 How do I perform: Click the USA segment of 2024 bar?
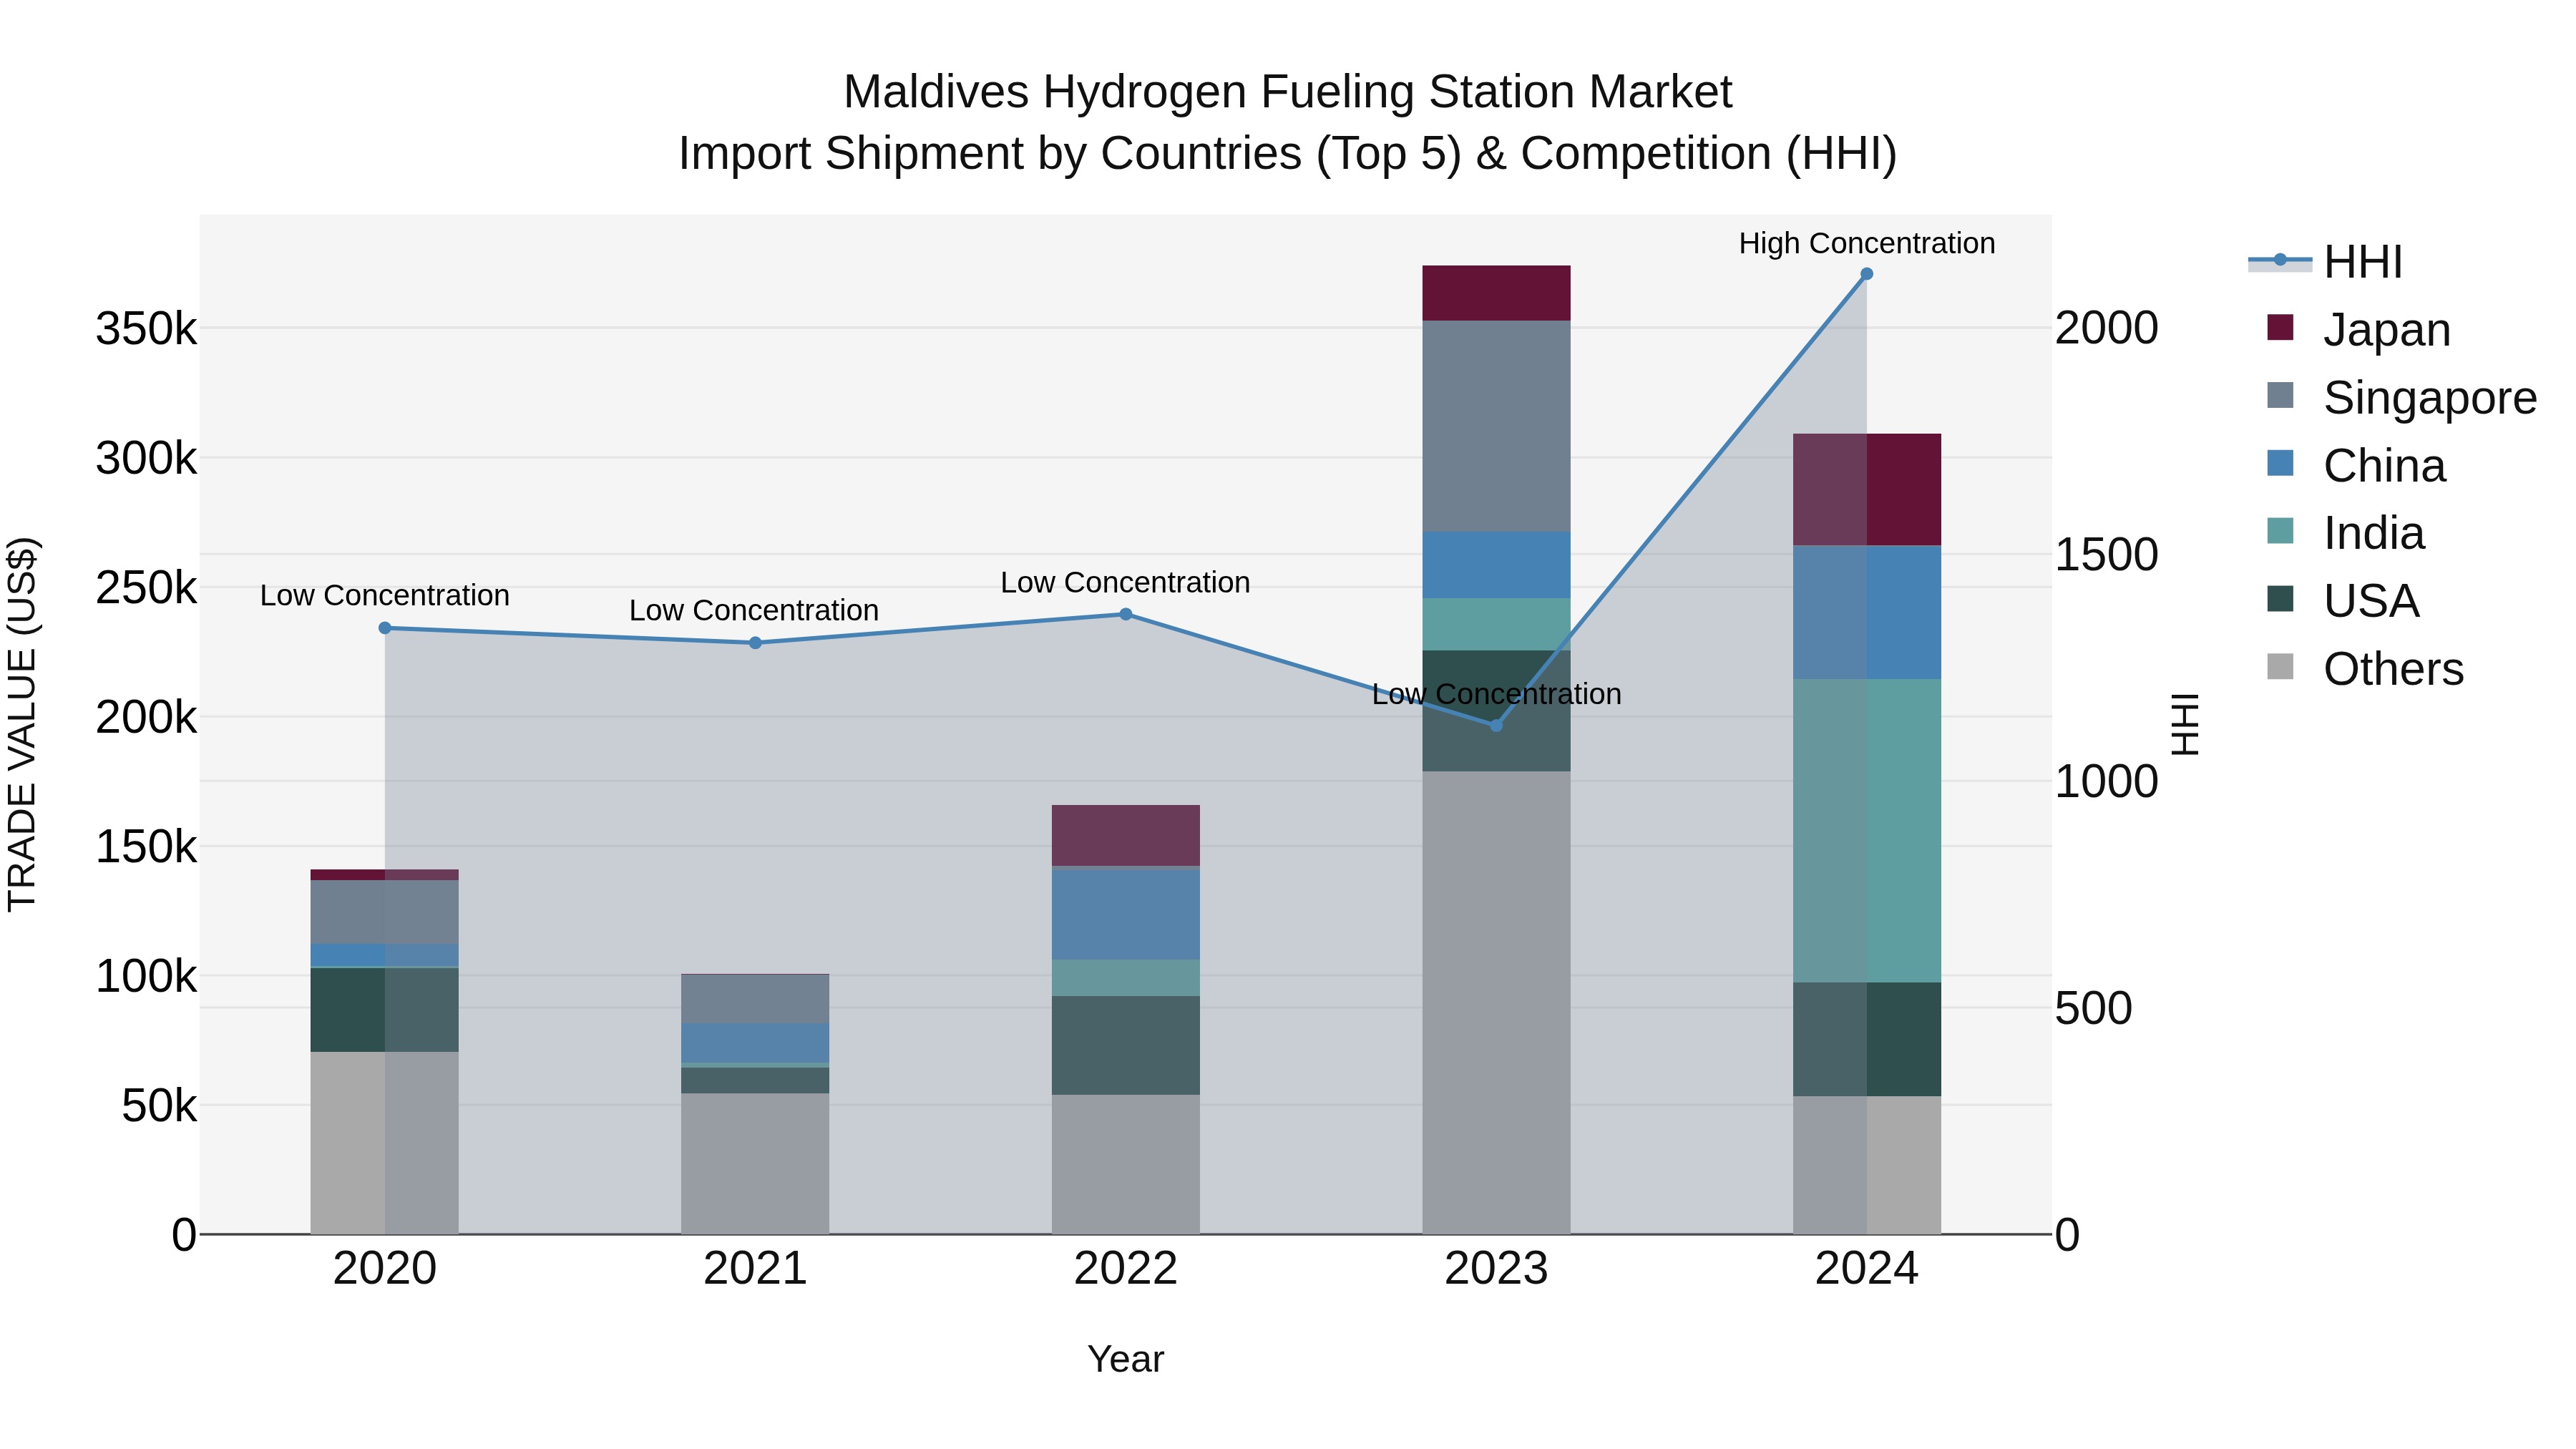pos(1866,1039)
